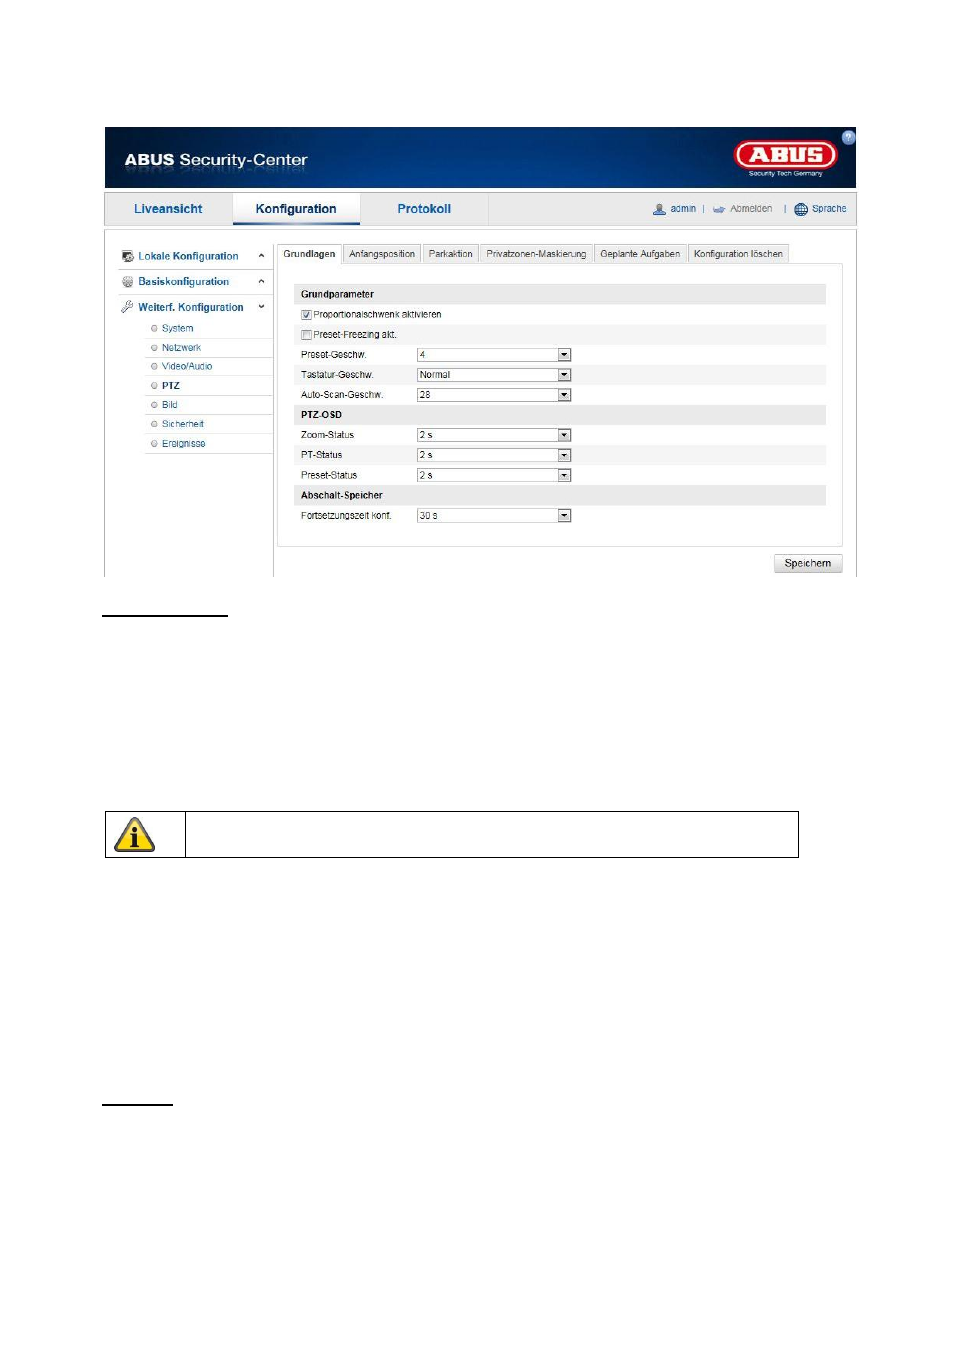
Task: Open the Parkaktion tab
Action: [x=451, y=254]
